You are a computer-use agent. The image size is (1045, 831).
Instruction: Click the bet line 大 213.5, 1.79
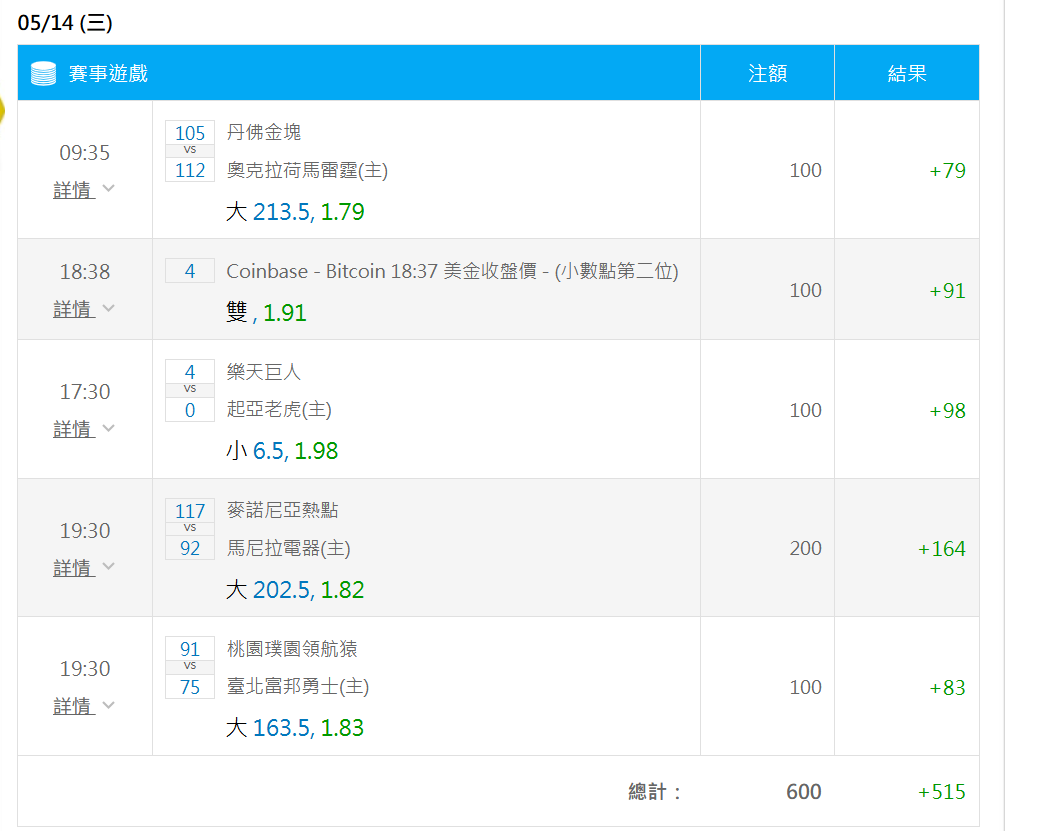tap(295, 212)
